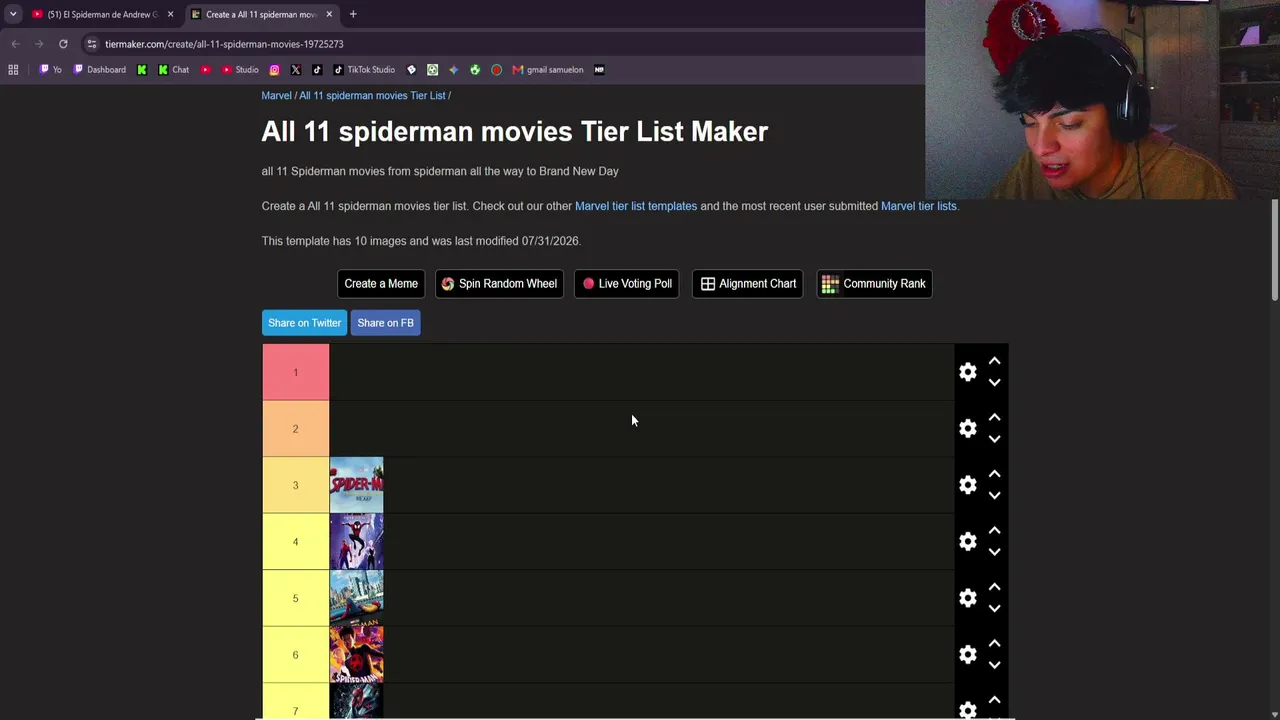
Task: Move tier 4 row up
Action: [x=994, y=531]
